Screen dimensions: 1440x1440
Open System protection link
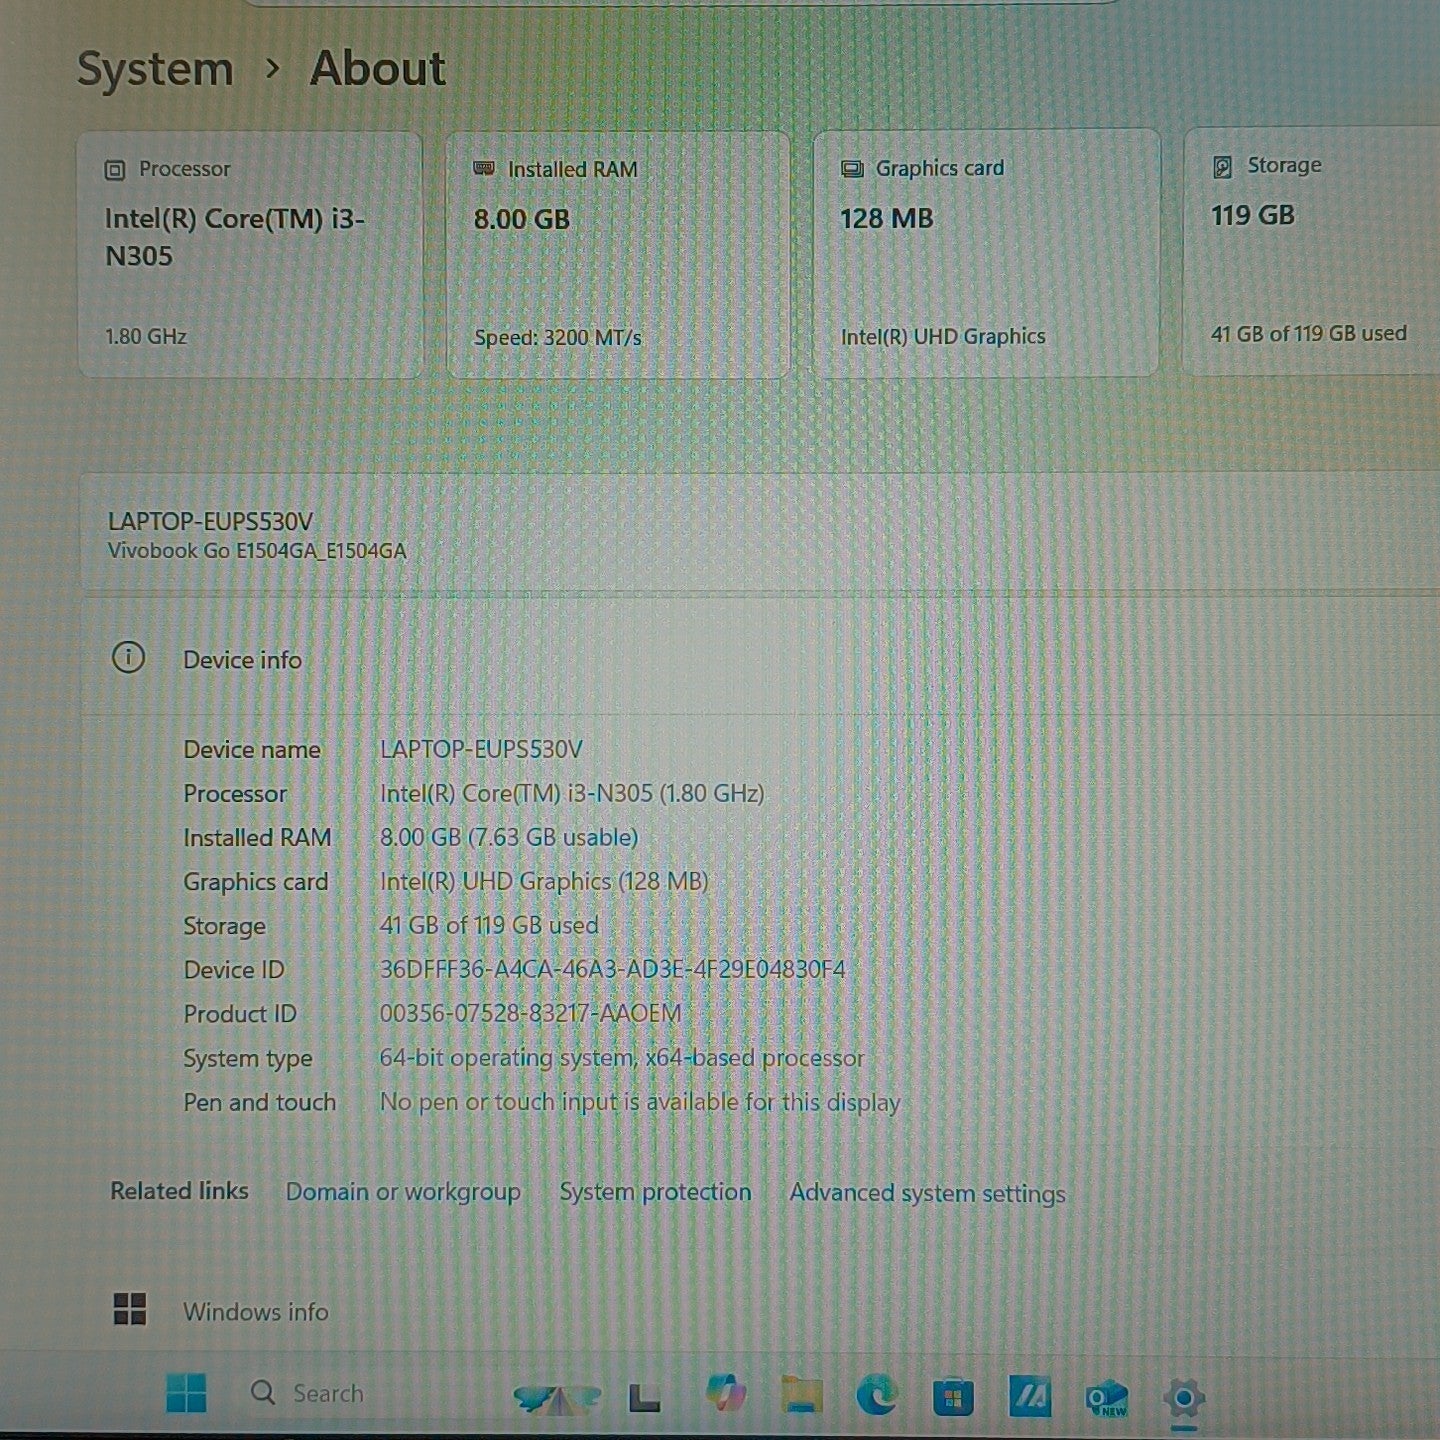[x=655, y=1191]
